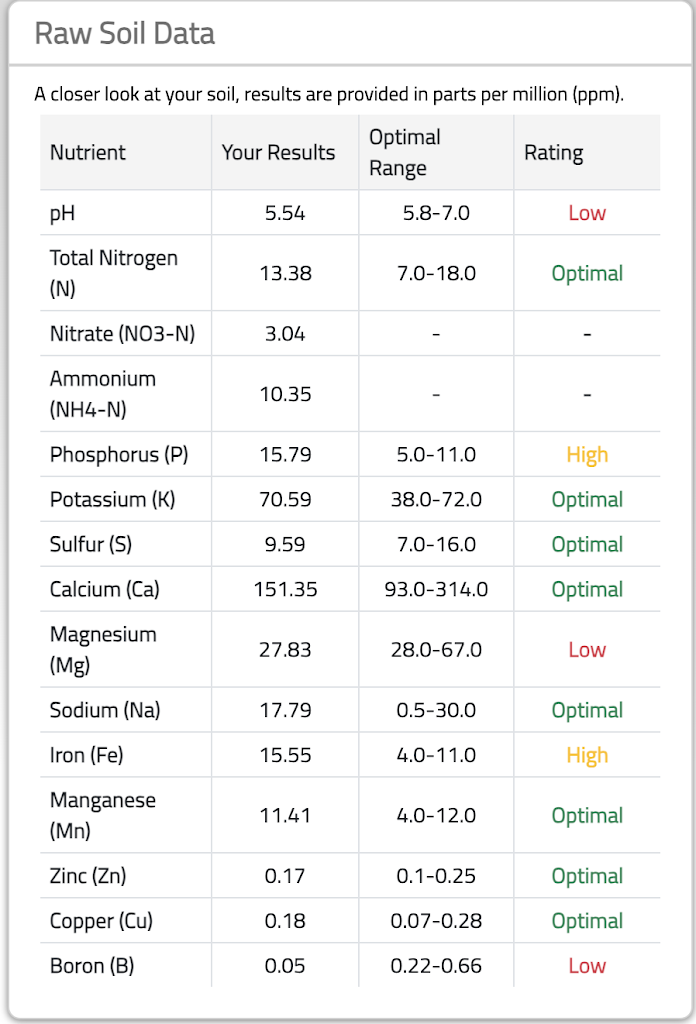Select the Nutrient column header
The image size is (696, 1024).
click(x=88, y=153)
